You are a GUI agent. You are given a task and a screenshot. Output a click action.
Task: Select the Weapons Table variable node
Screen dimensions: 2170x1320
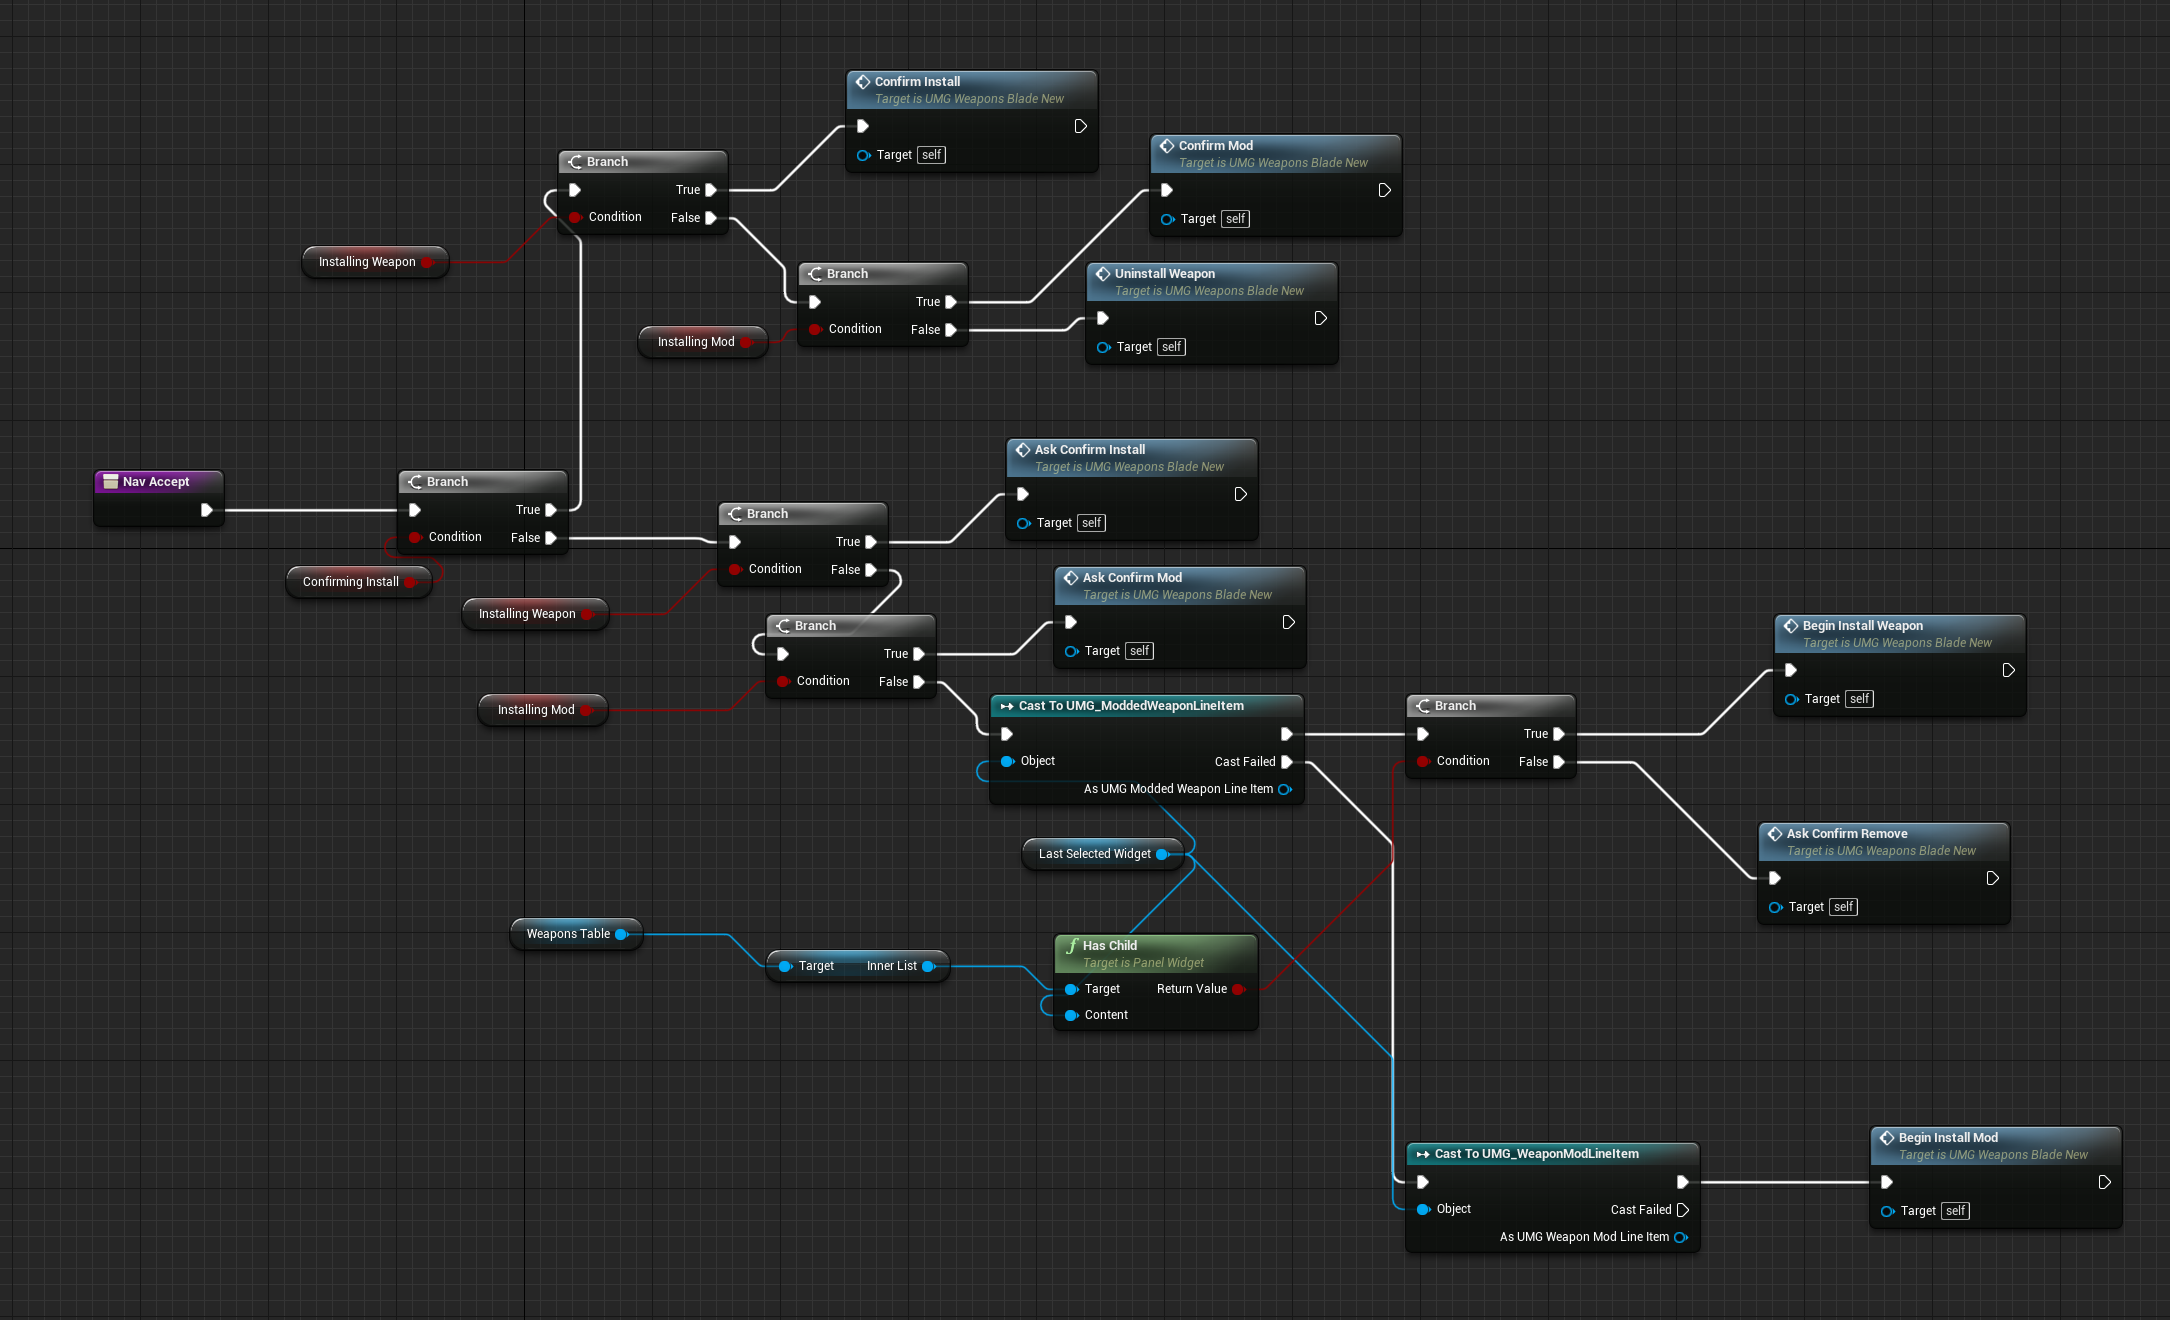[576, 934]
